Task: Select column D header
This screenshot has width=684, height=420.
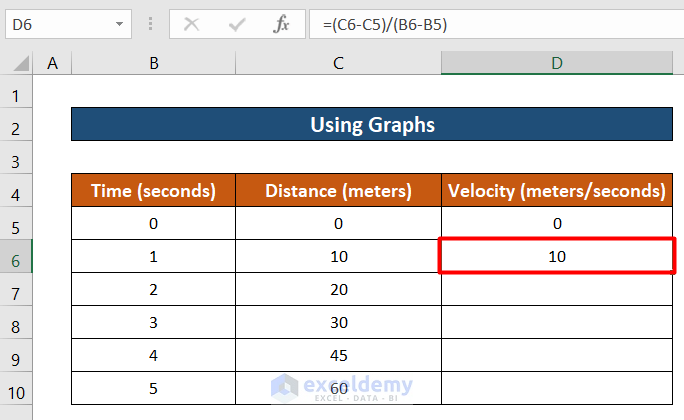Action: point(556,64)
